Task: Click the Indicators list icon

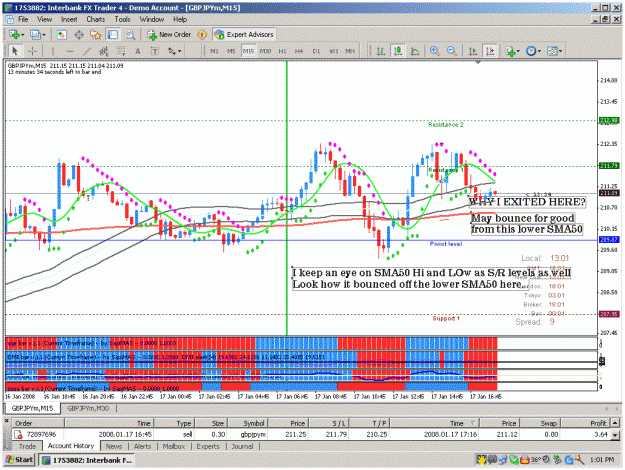Action: 510,51
